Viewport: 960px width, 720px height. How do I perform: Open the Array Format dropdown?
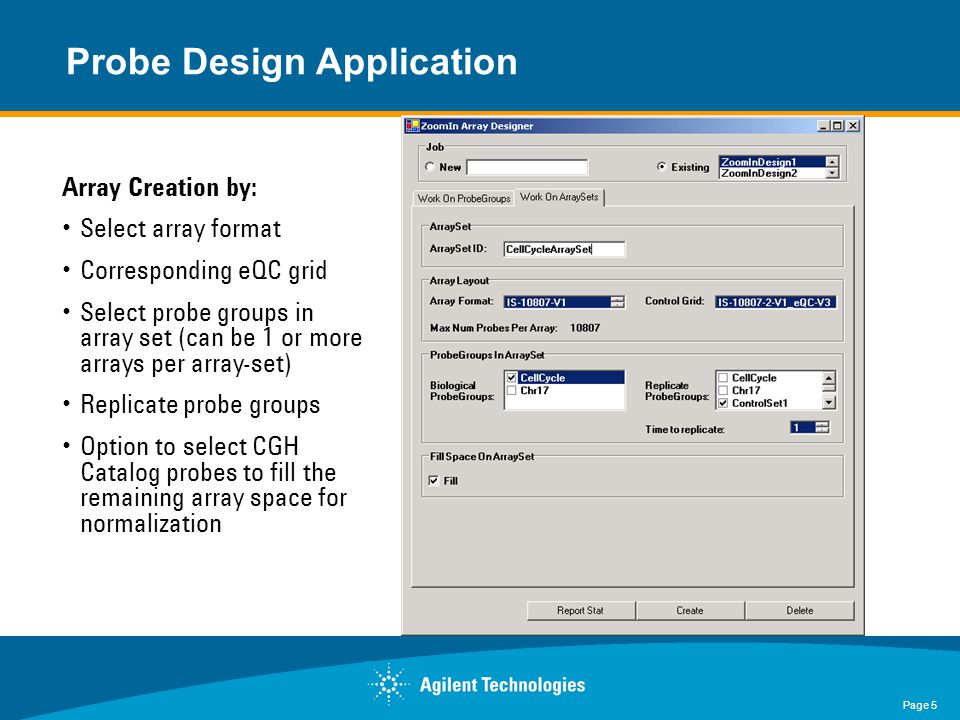coord(617,302)
